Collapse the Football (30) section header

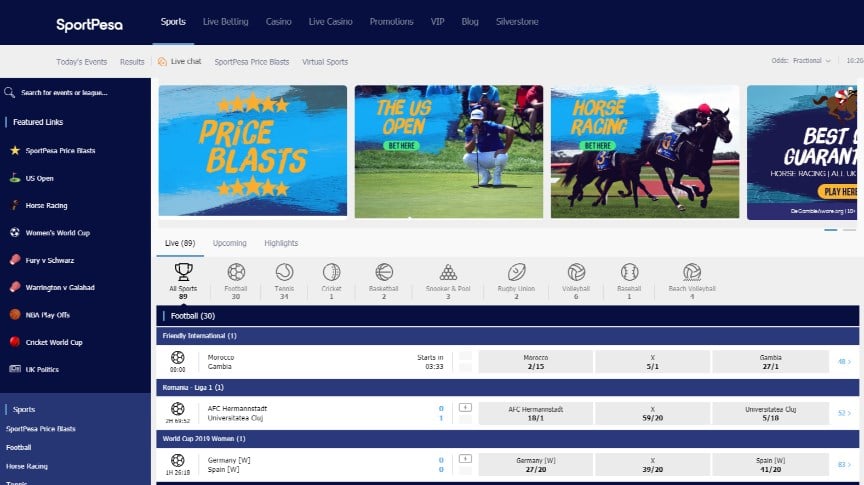[x=507, y=316]
